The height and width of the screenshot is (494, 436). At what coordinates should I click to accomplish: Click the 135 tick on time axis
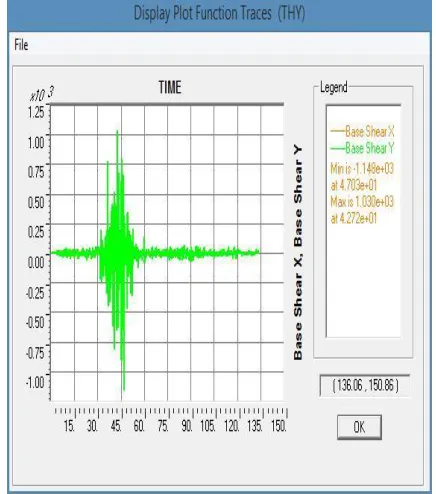pos(254,426)
